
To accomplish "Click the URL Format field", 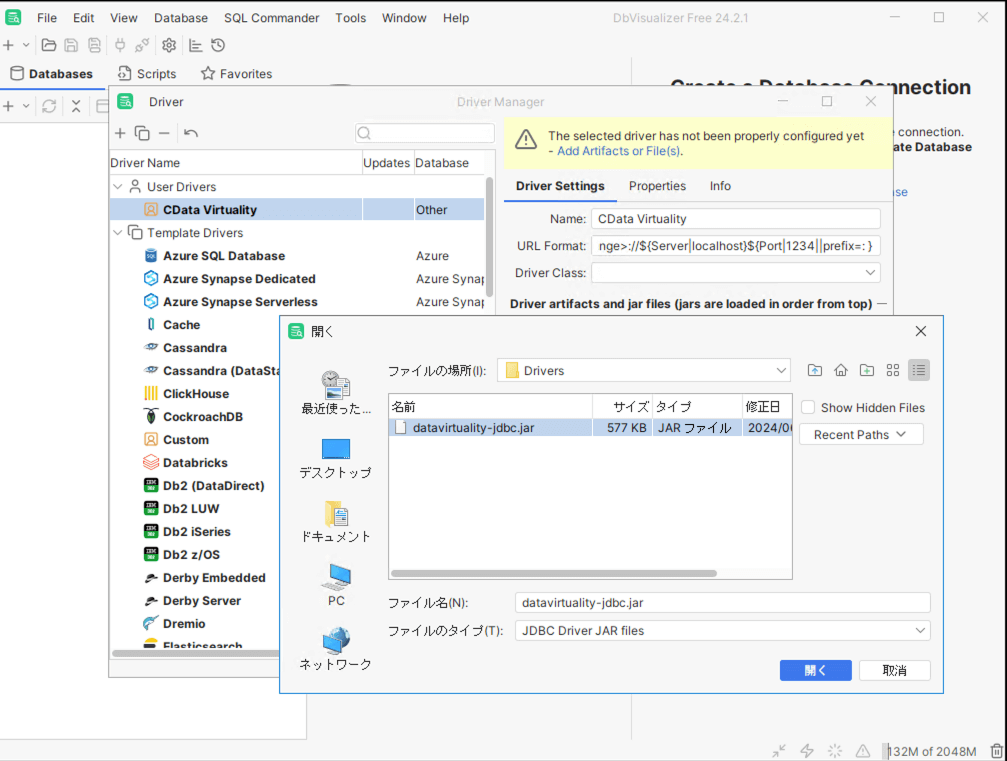I will tap(735, 246).
